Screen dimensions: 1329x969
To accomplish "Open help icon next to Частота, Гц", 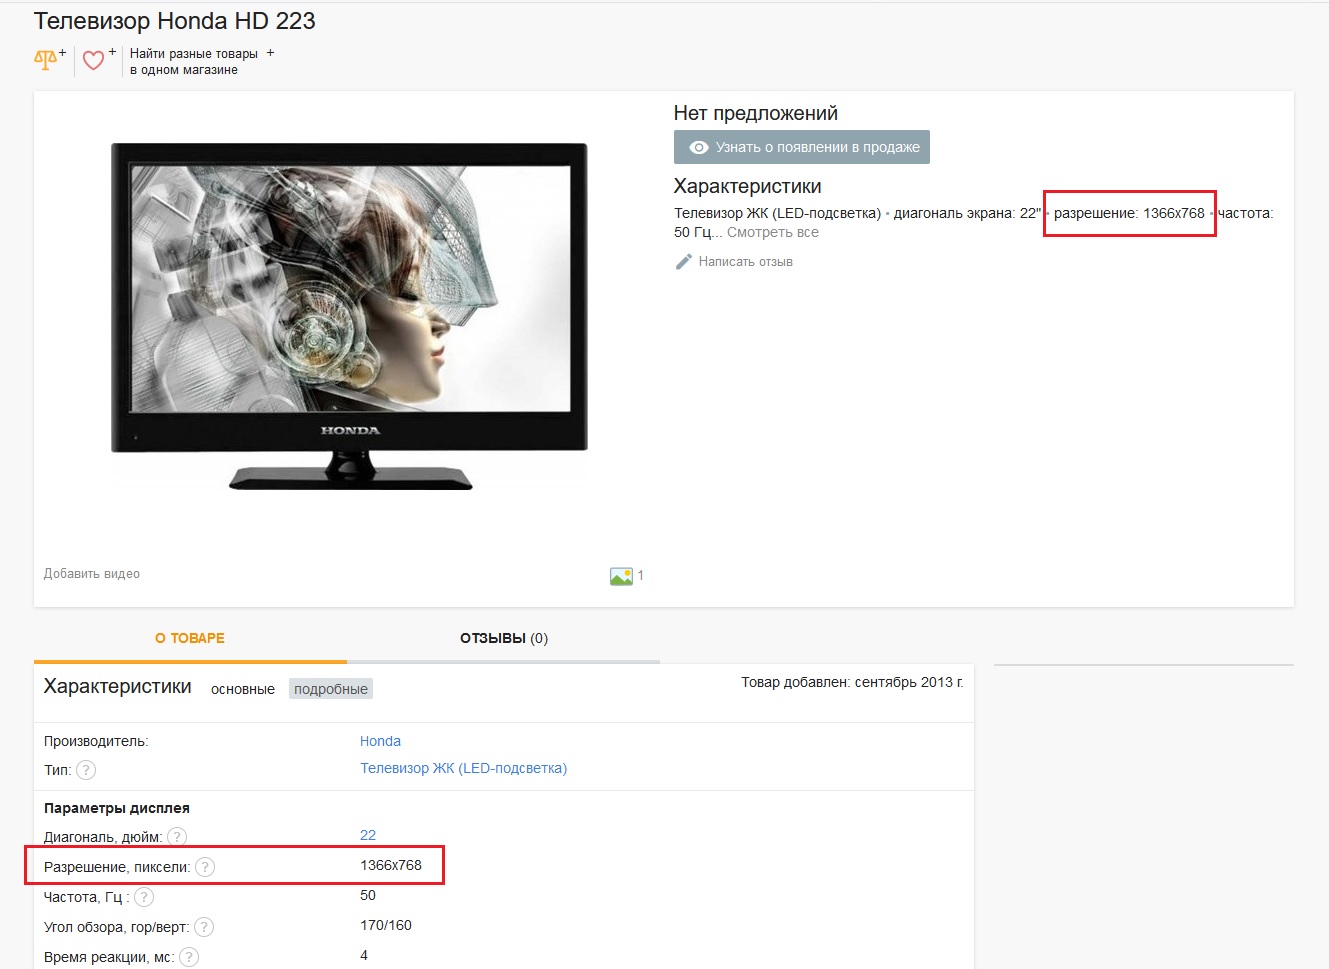I will coord(144,897).
